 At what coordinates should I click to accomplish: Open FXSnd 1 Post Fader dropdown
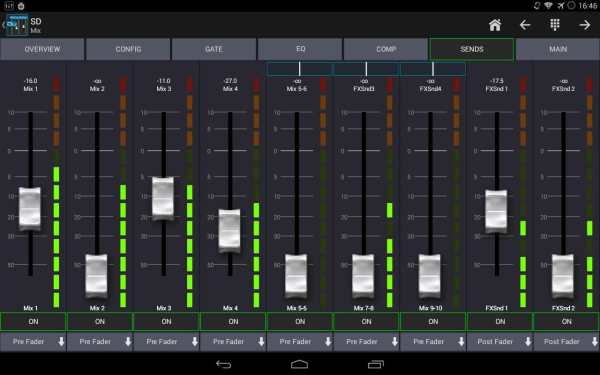click(500, 342)
